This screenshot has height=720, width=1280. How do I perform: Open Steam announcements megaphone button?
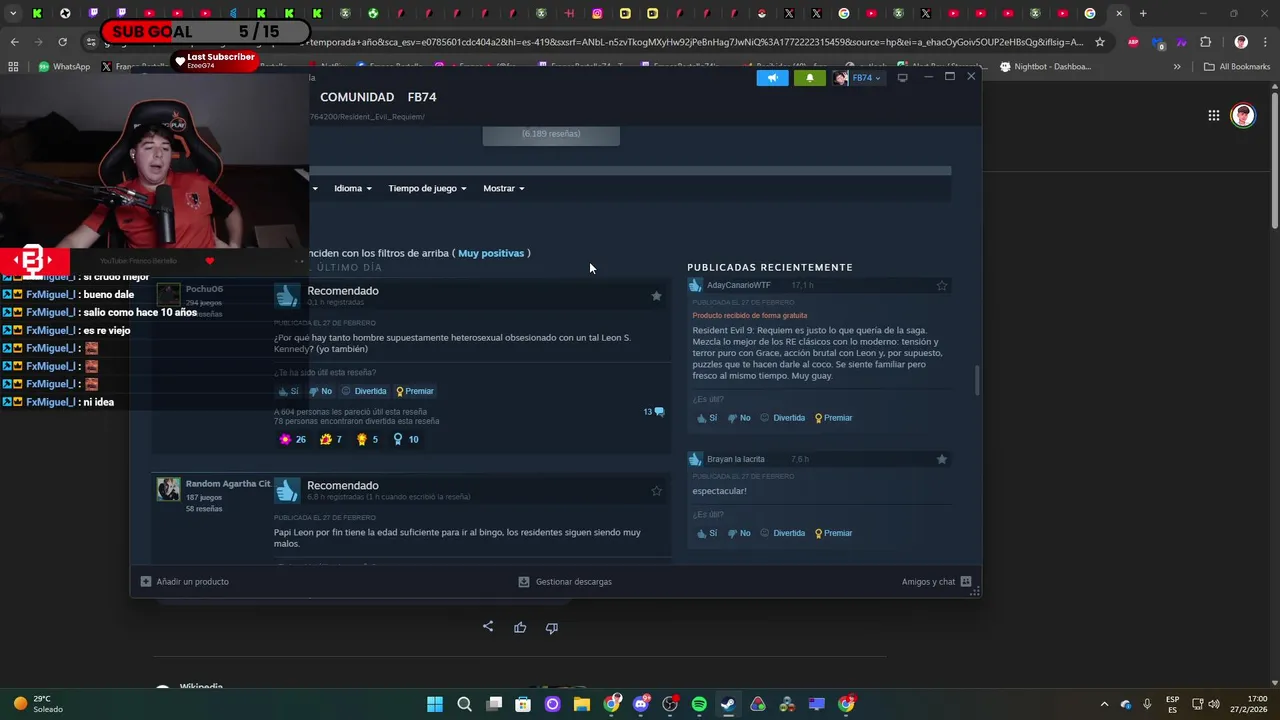coord(772,77)
